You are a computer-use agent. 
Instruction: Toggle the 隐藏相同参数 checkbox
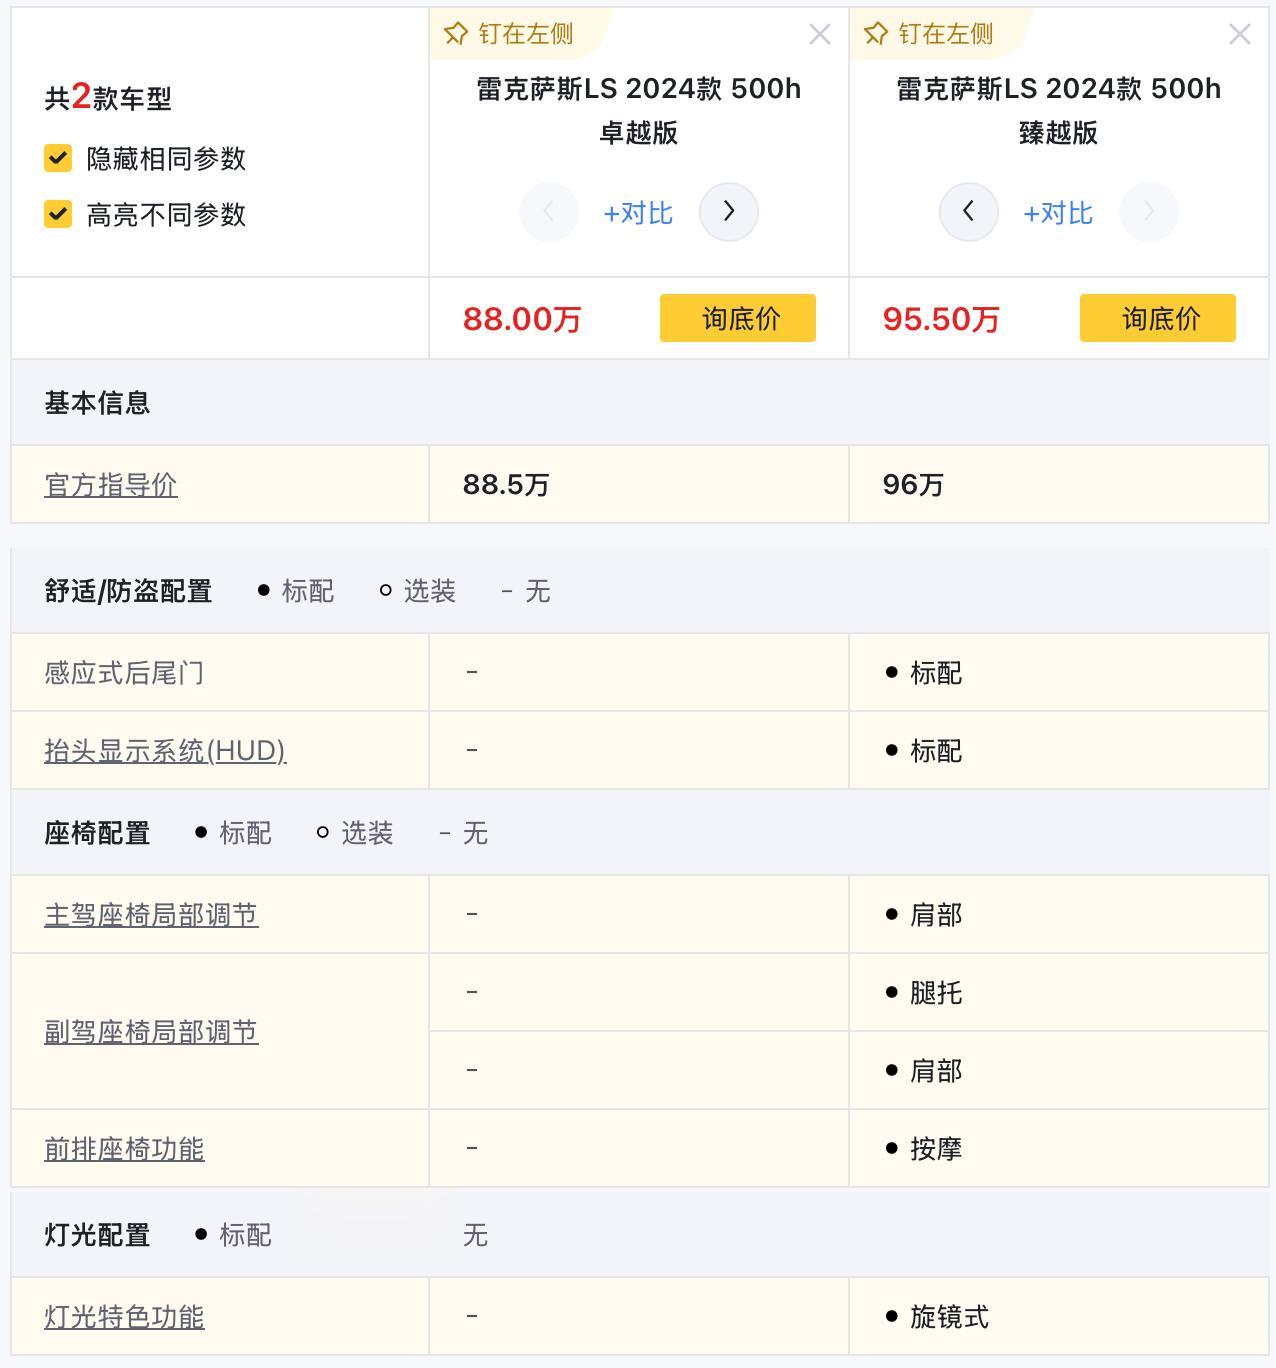58,158
